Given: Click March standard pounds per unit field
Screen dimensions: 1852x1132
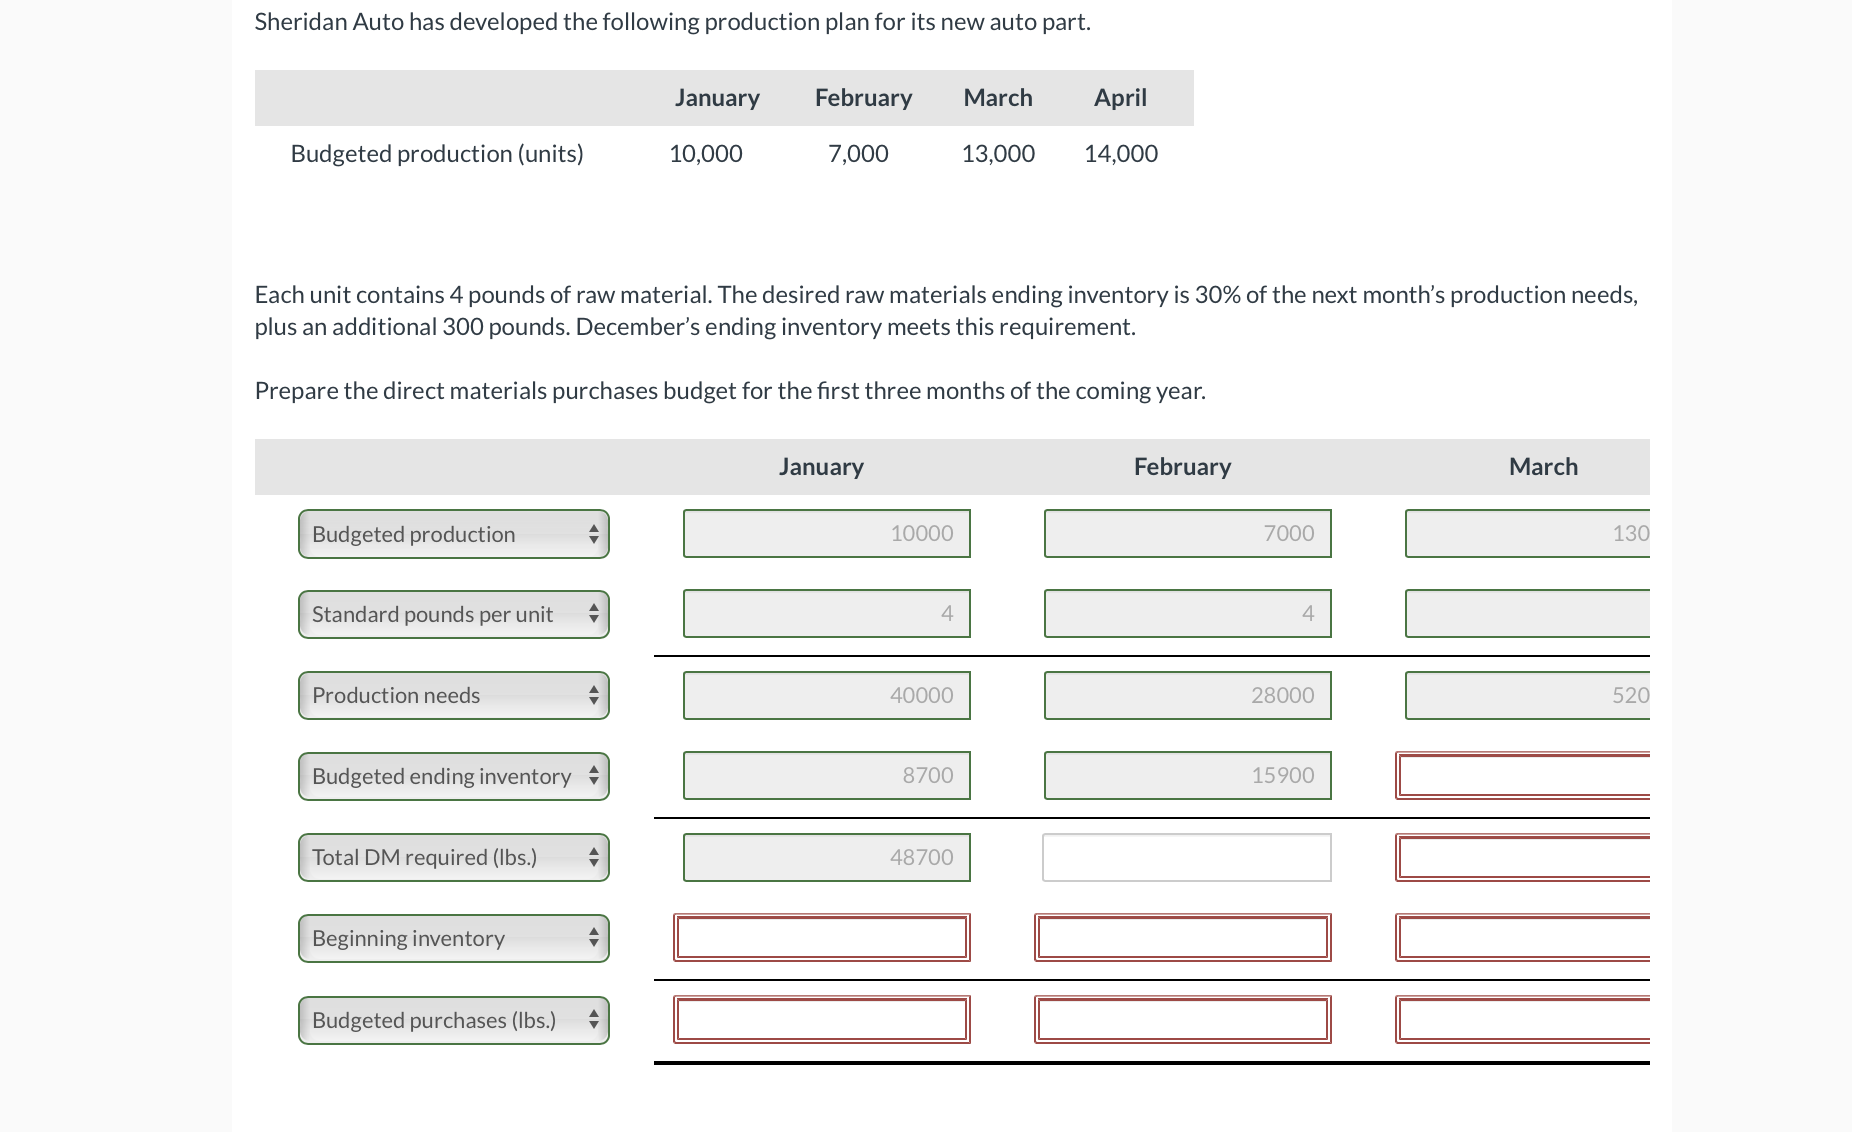Looking at the screenshot, I should pyautogui.click(x=1528, y=613).
